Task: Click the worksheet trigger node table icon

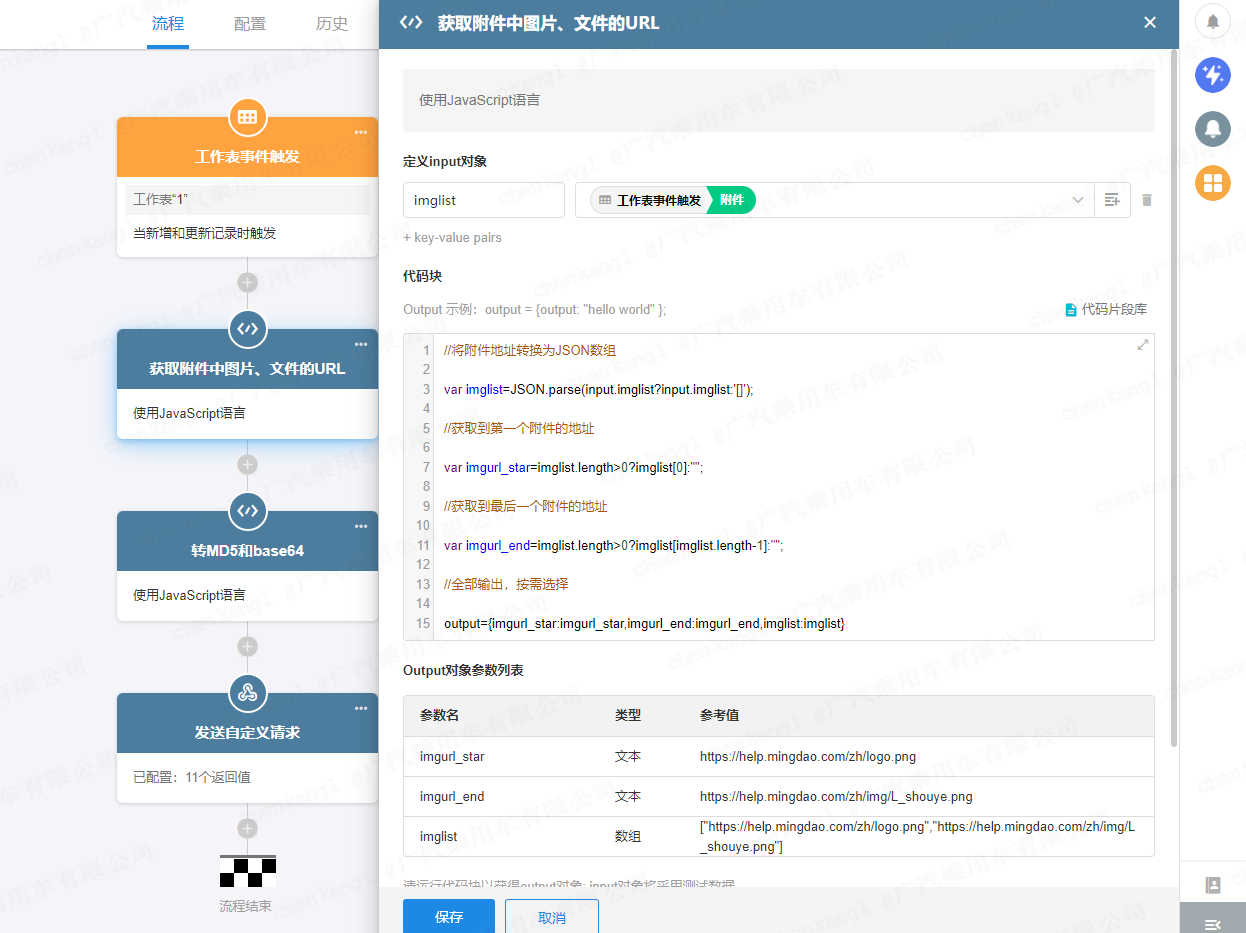Action: click(x=247, y=117)
